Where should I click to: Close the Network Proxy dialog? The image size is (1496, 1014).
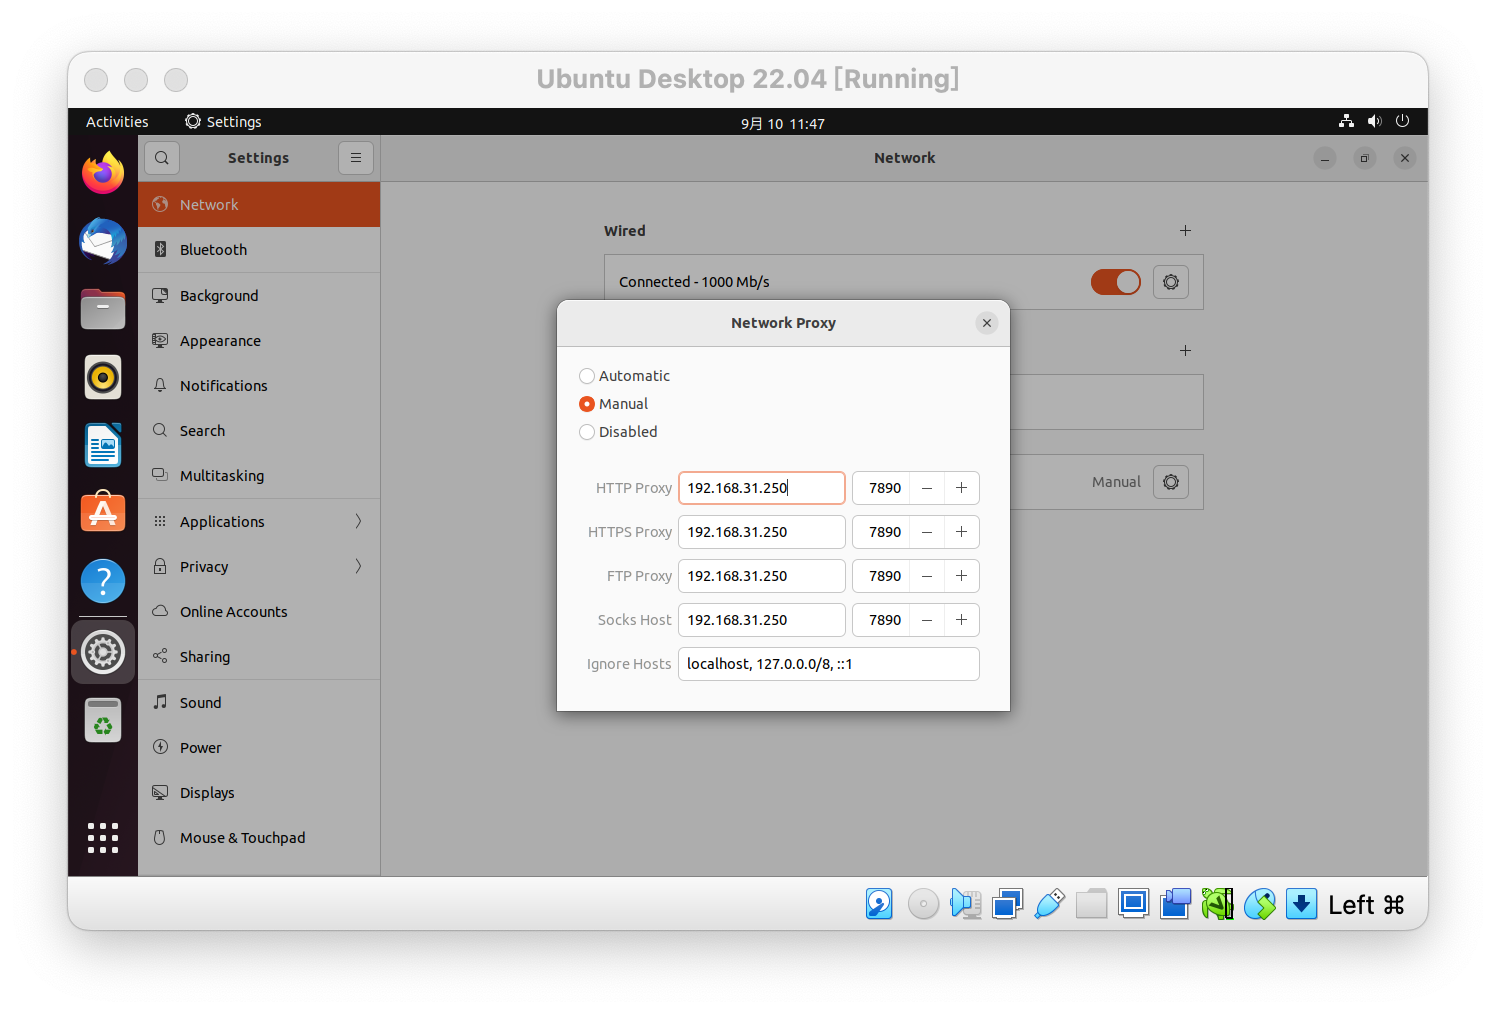pos(987,323)
